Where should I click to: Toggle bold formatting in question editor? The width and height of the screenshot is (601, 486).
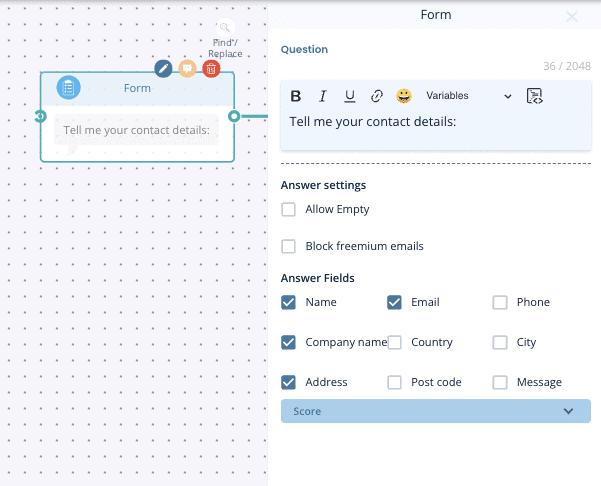[x=296, y=96]
